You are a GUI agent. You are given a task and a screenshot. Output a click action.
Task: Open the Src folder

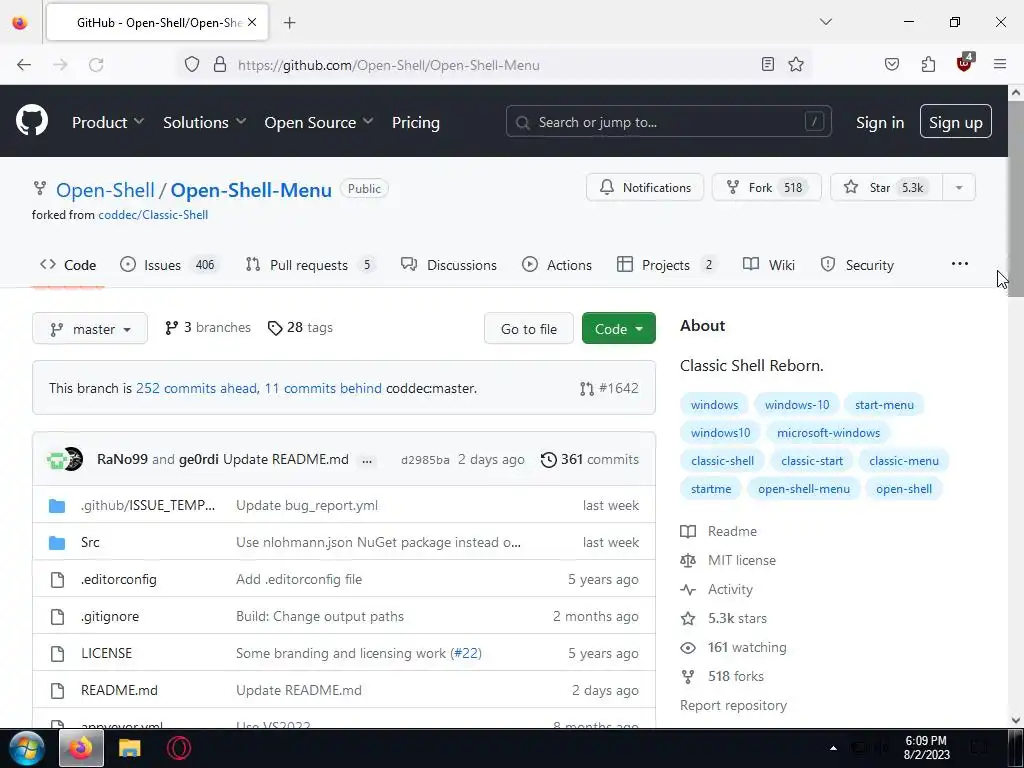pyautogui.click(x=90, y=542)
